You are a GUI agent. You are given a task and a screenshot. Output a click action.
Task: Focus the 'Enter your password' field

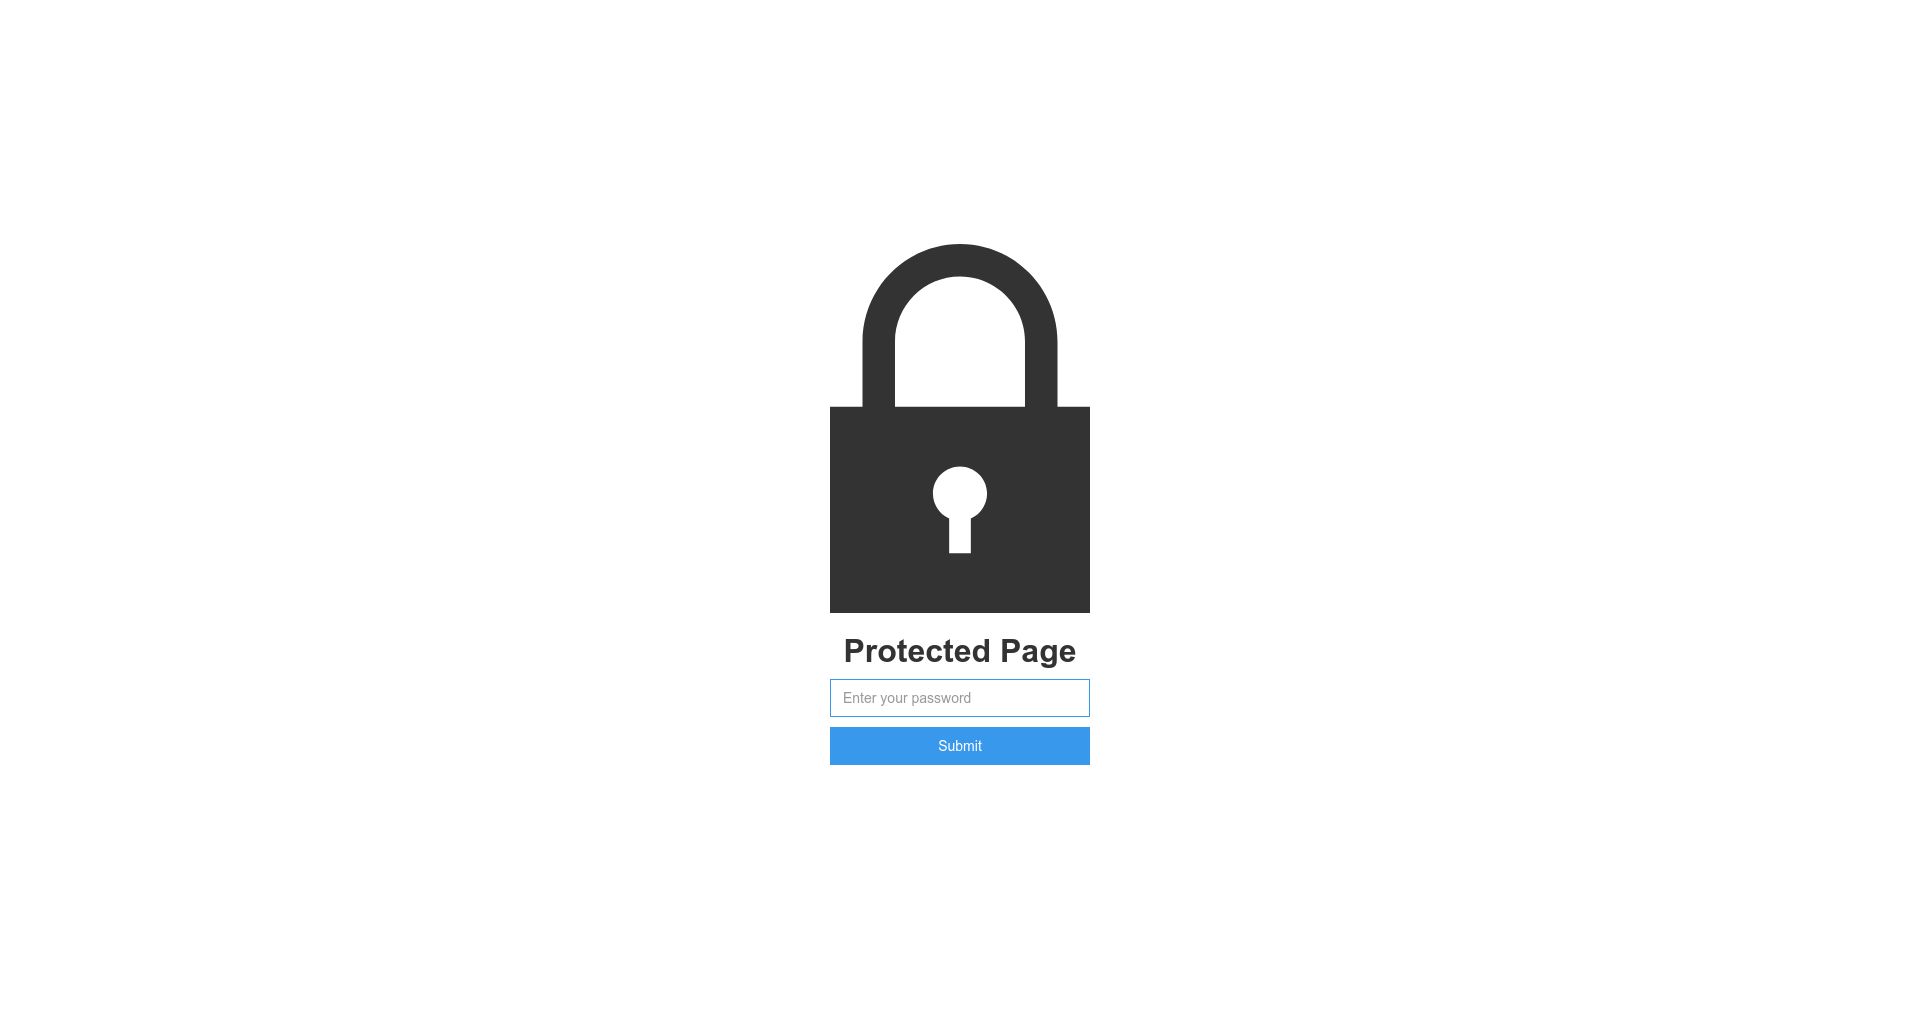pos(960,698)
